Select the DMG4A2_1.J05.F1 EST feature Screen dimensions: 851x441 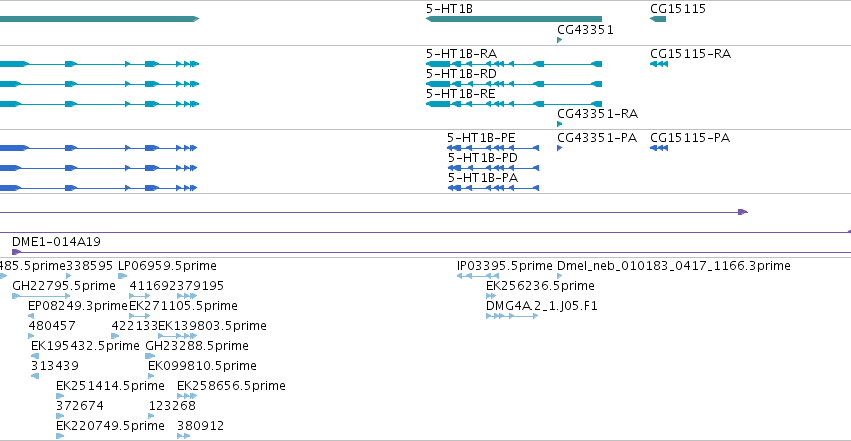[512, 316]
